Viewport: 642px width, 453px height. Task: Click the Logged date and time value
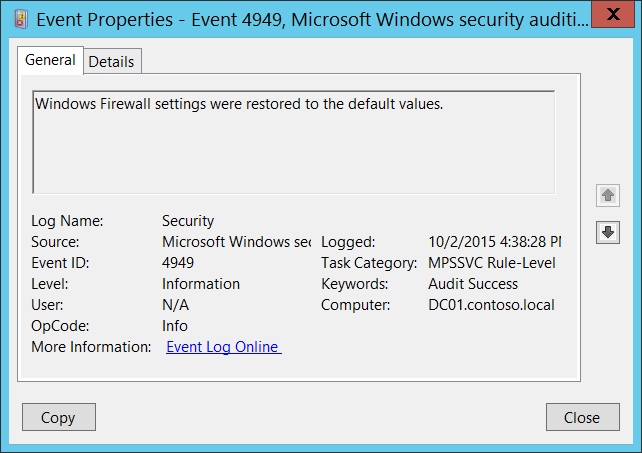click(x=493, y=241)
